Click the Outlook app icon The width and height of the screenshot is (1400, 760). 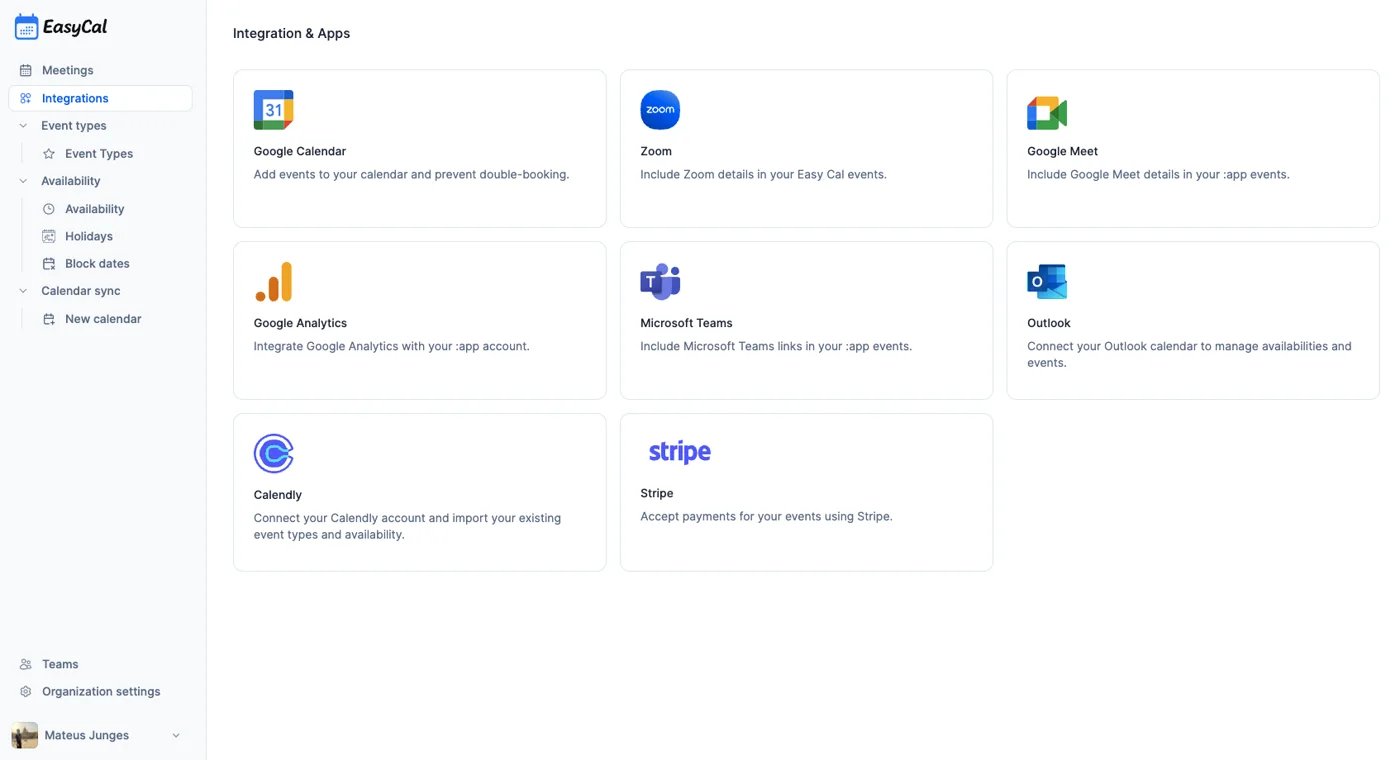(x=1047, y=282)
